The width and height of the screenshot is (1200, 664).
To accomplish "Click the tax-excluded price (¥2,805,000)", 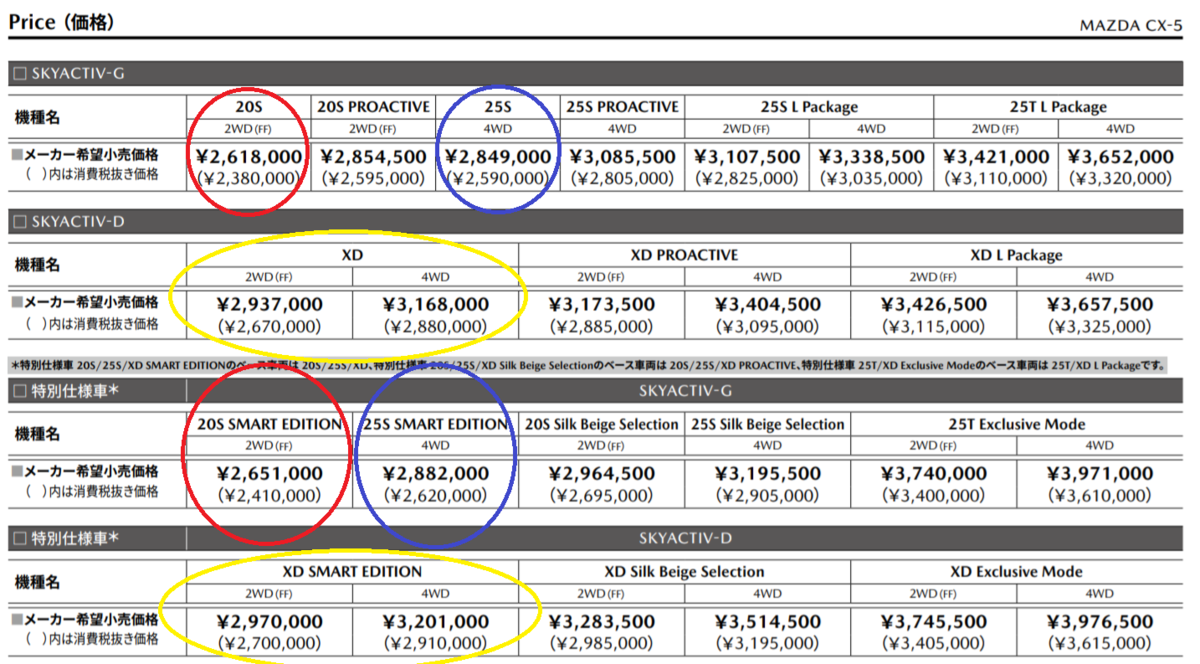I will coord(622,178).
